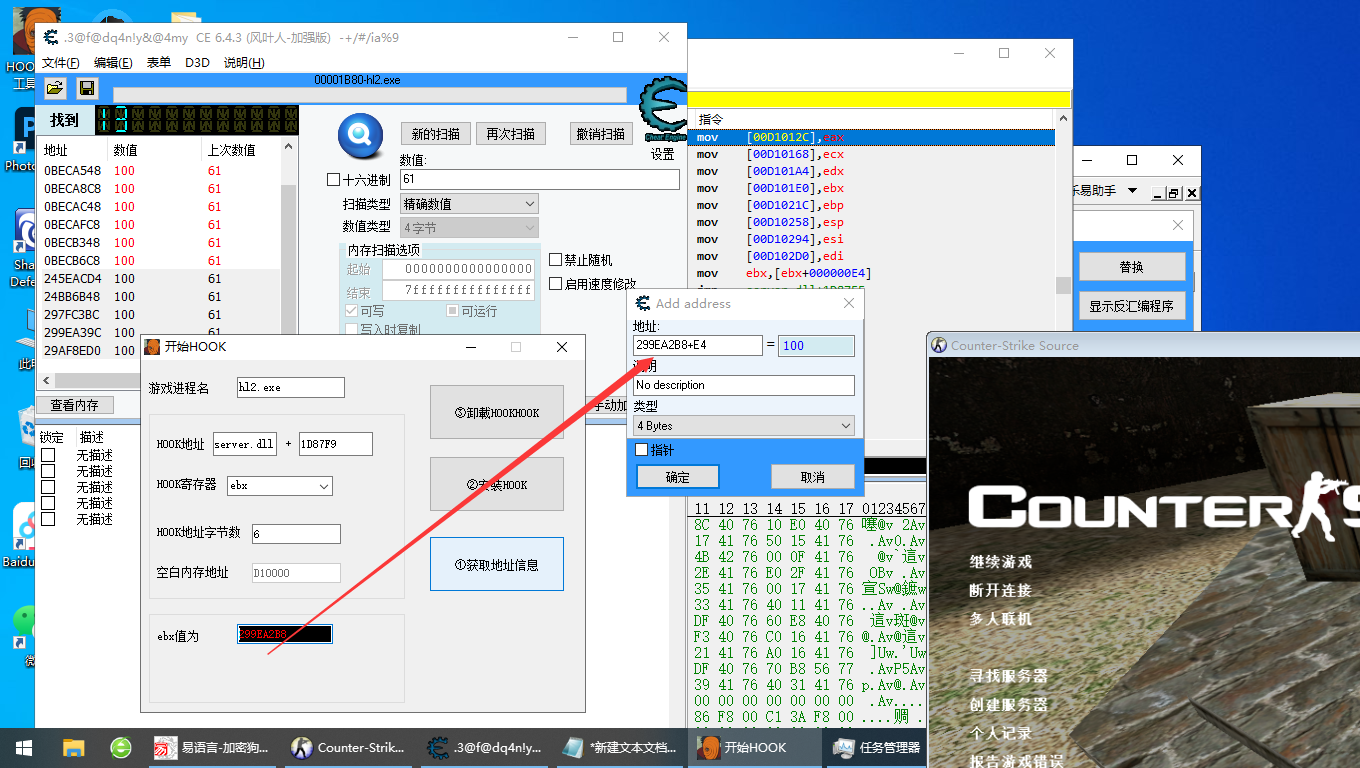This screenshot has height=768, width=1360.
Task: Open the 扫描类型 scan type dropdown
Action: point(468,203)
